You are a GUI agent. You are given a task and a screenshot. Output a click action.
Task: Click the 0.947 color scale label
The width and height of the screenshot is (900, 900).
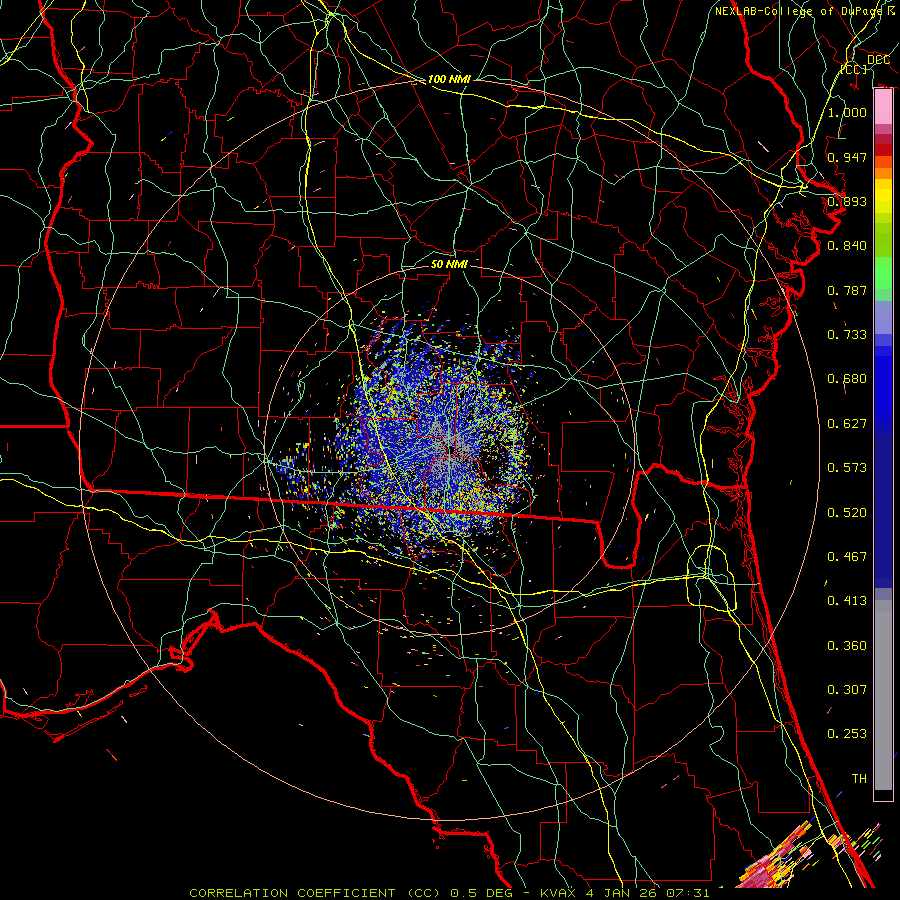[847, 157]
